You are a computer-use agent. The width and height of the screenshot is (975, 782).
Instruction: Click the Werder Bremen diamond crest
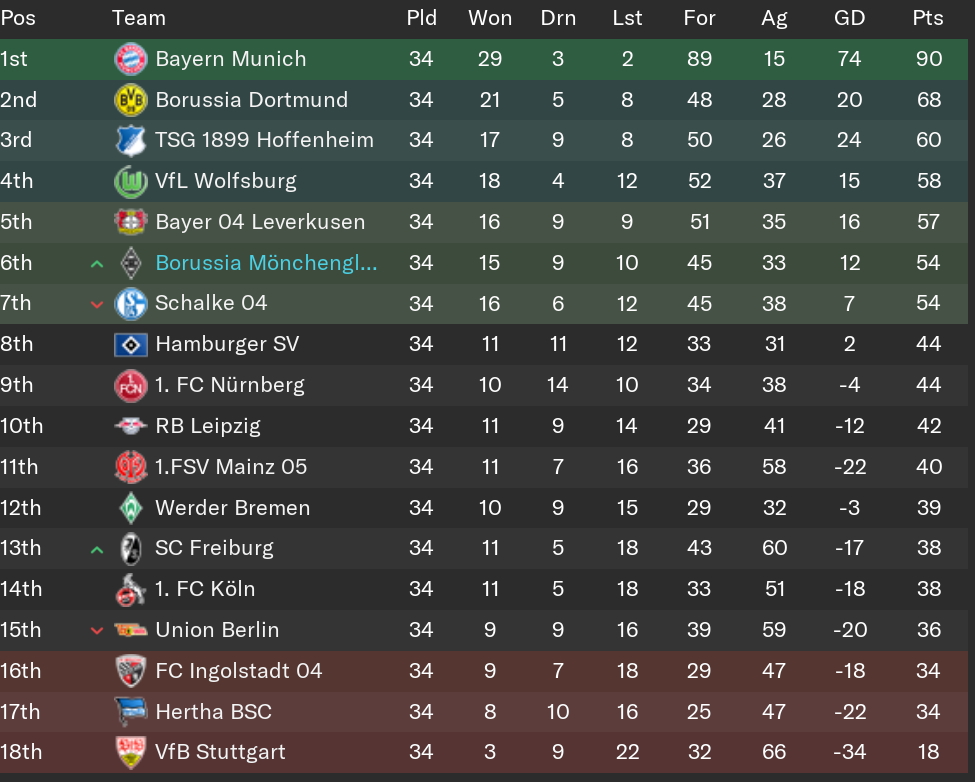pyautogui.click(x=131, y=508)
